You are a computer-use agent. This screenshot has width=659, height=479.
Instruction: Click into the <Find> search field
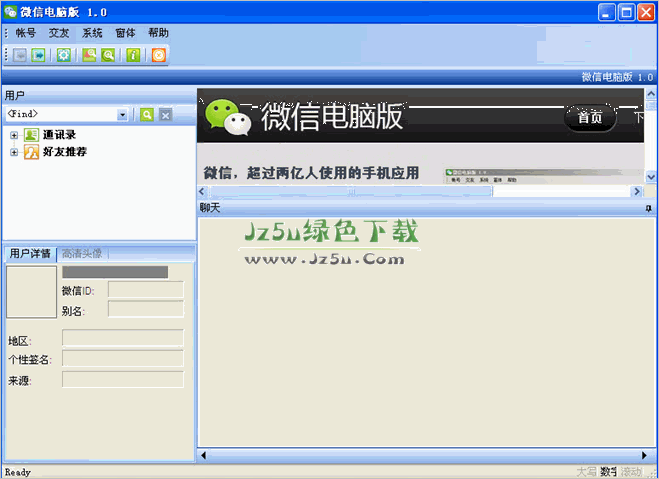(x=61, y=114)
